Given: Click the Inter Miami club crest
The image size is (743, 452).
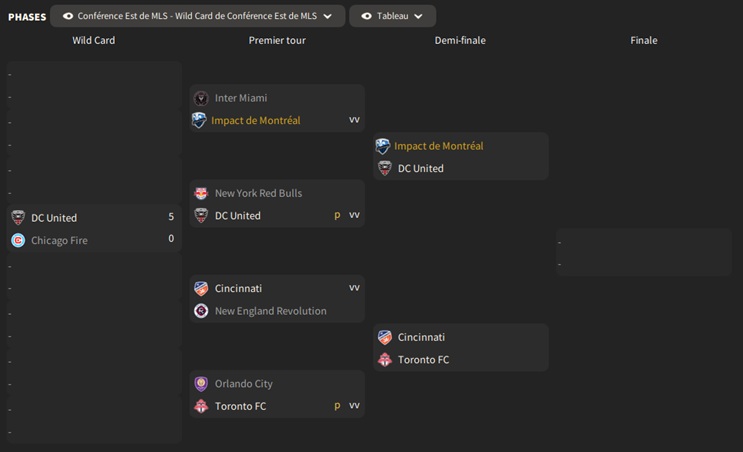Looking at the screenshot, I should 200,98.
